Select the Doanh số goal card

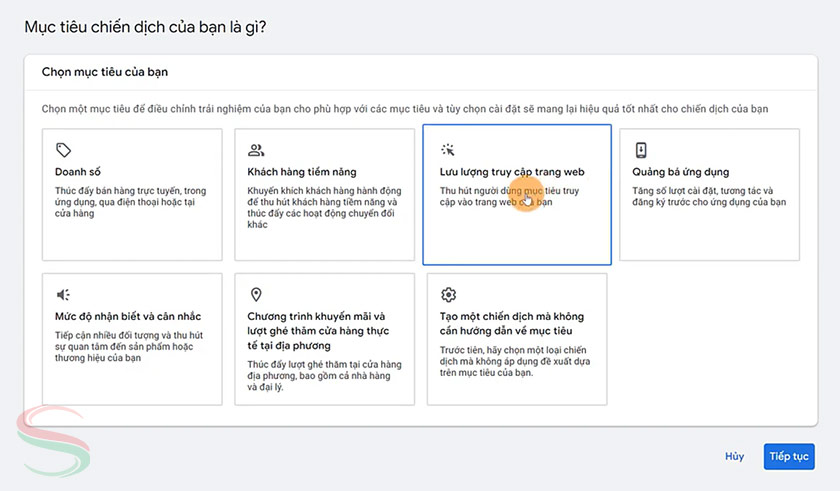132,195
